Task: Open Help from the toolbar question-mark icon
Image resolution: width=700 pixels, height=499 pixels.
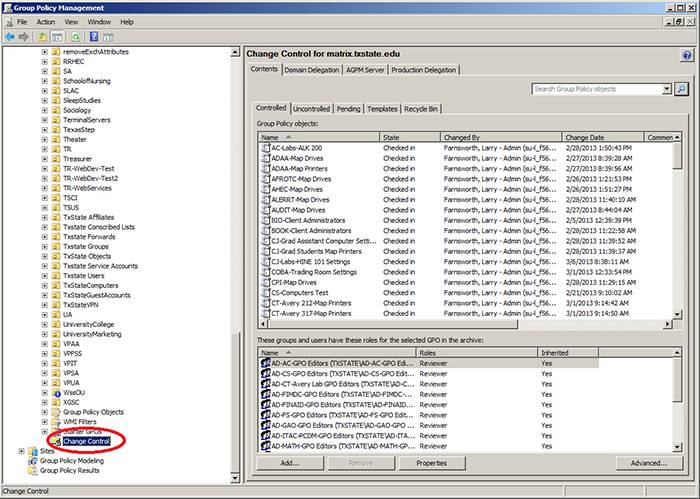Action: pyautogui.click(x=93, y=36)
